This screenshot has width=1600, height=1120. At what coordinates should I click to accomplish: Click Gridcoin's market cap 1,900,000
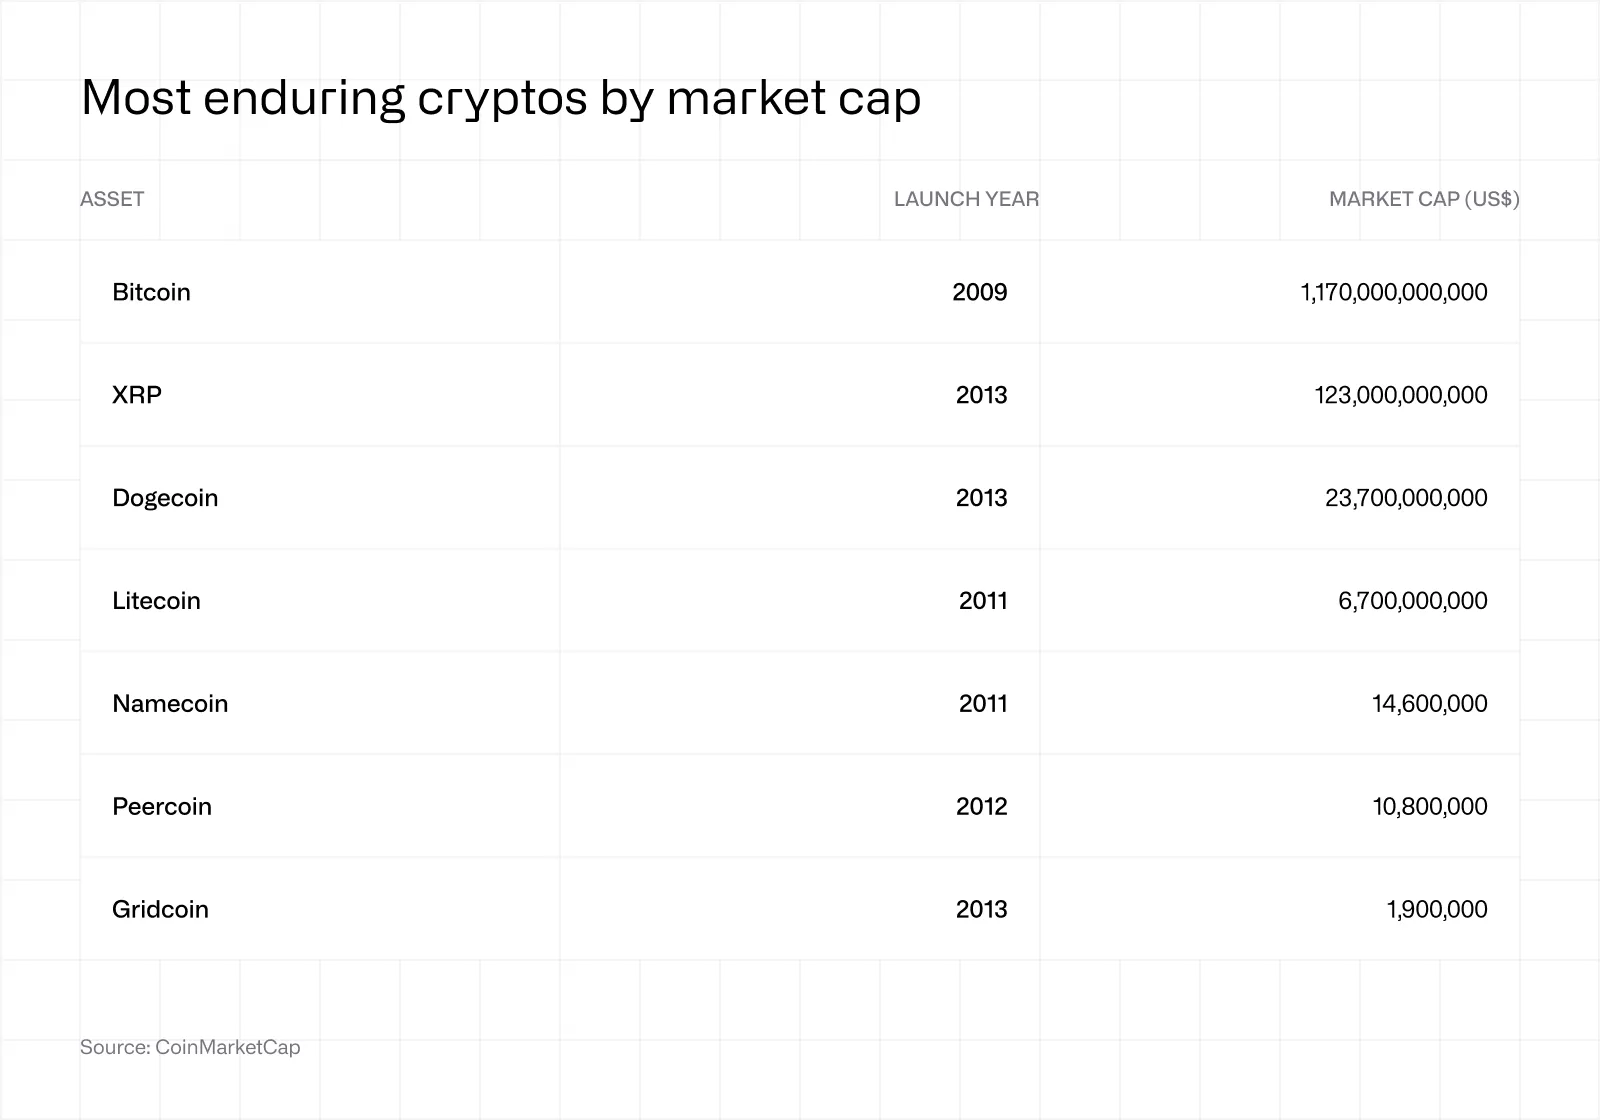pyautogui.click(x=1437, y=910)
